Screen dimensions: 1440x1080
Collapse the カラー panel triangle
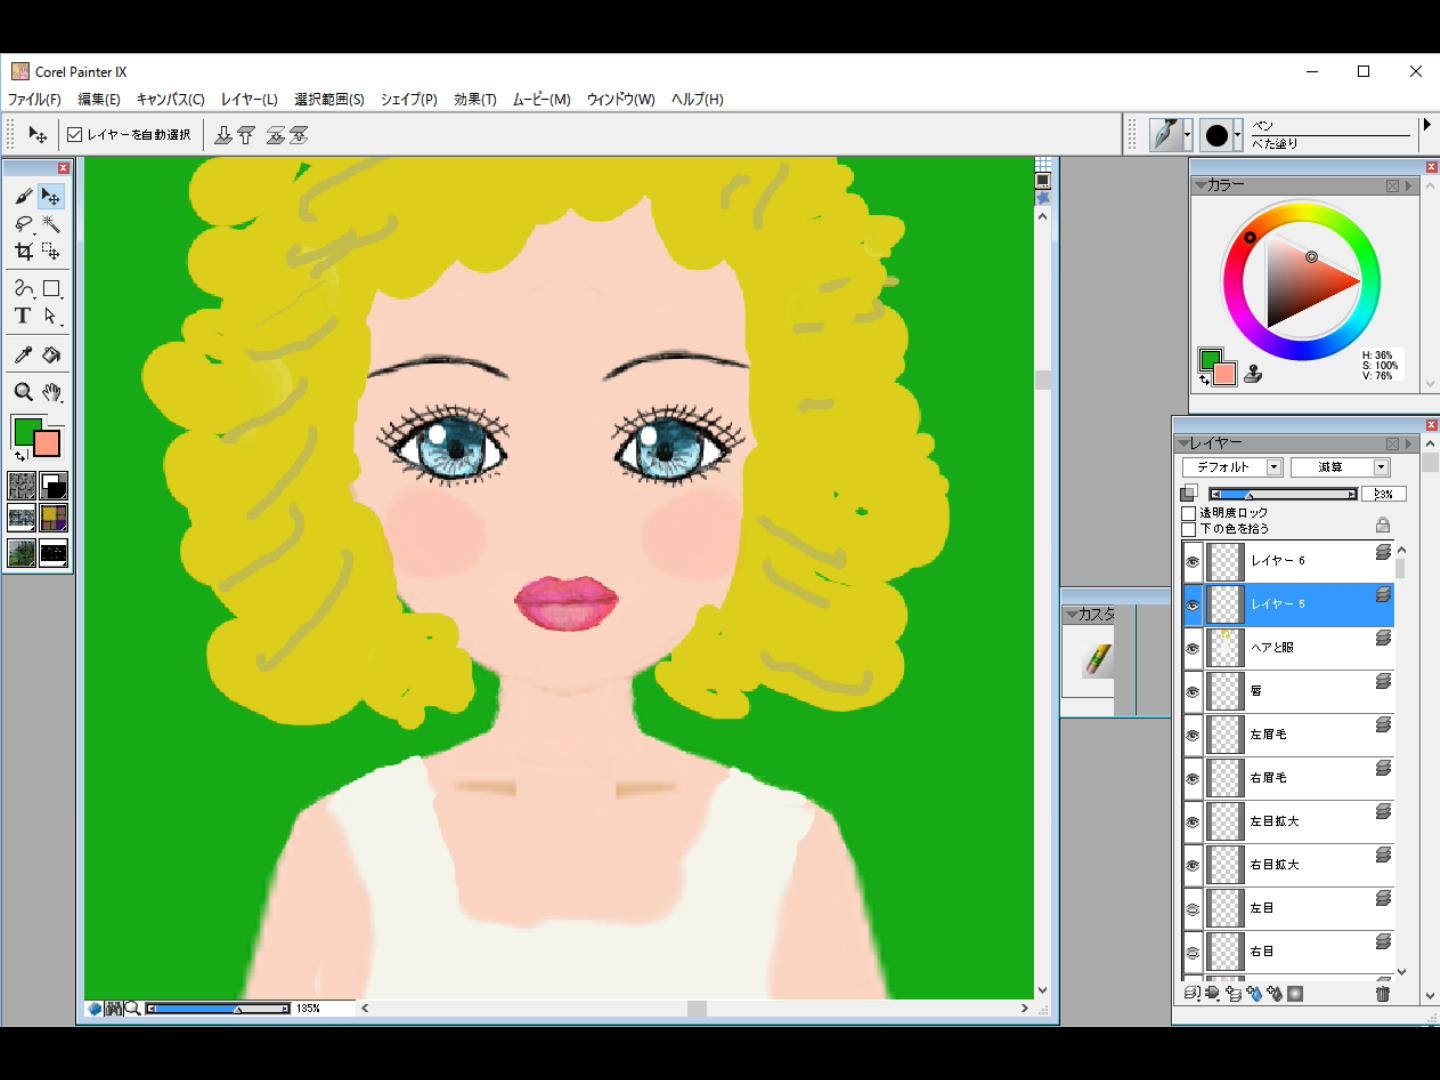[x=1199, y=185]
